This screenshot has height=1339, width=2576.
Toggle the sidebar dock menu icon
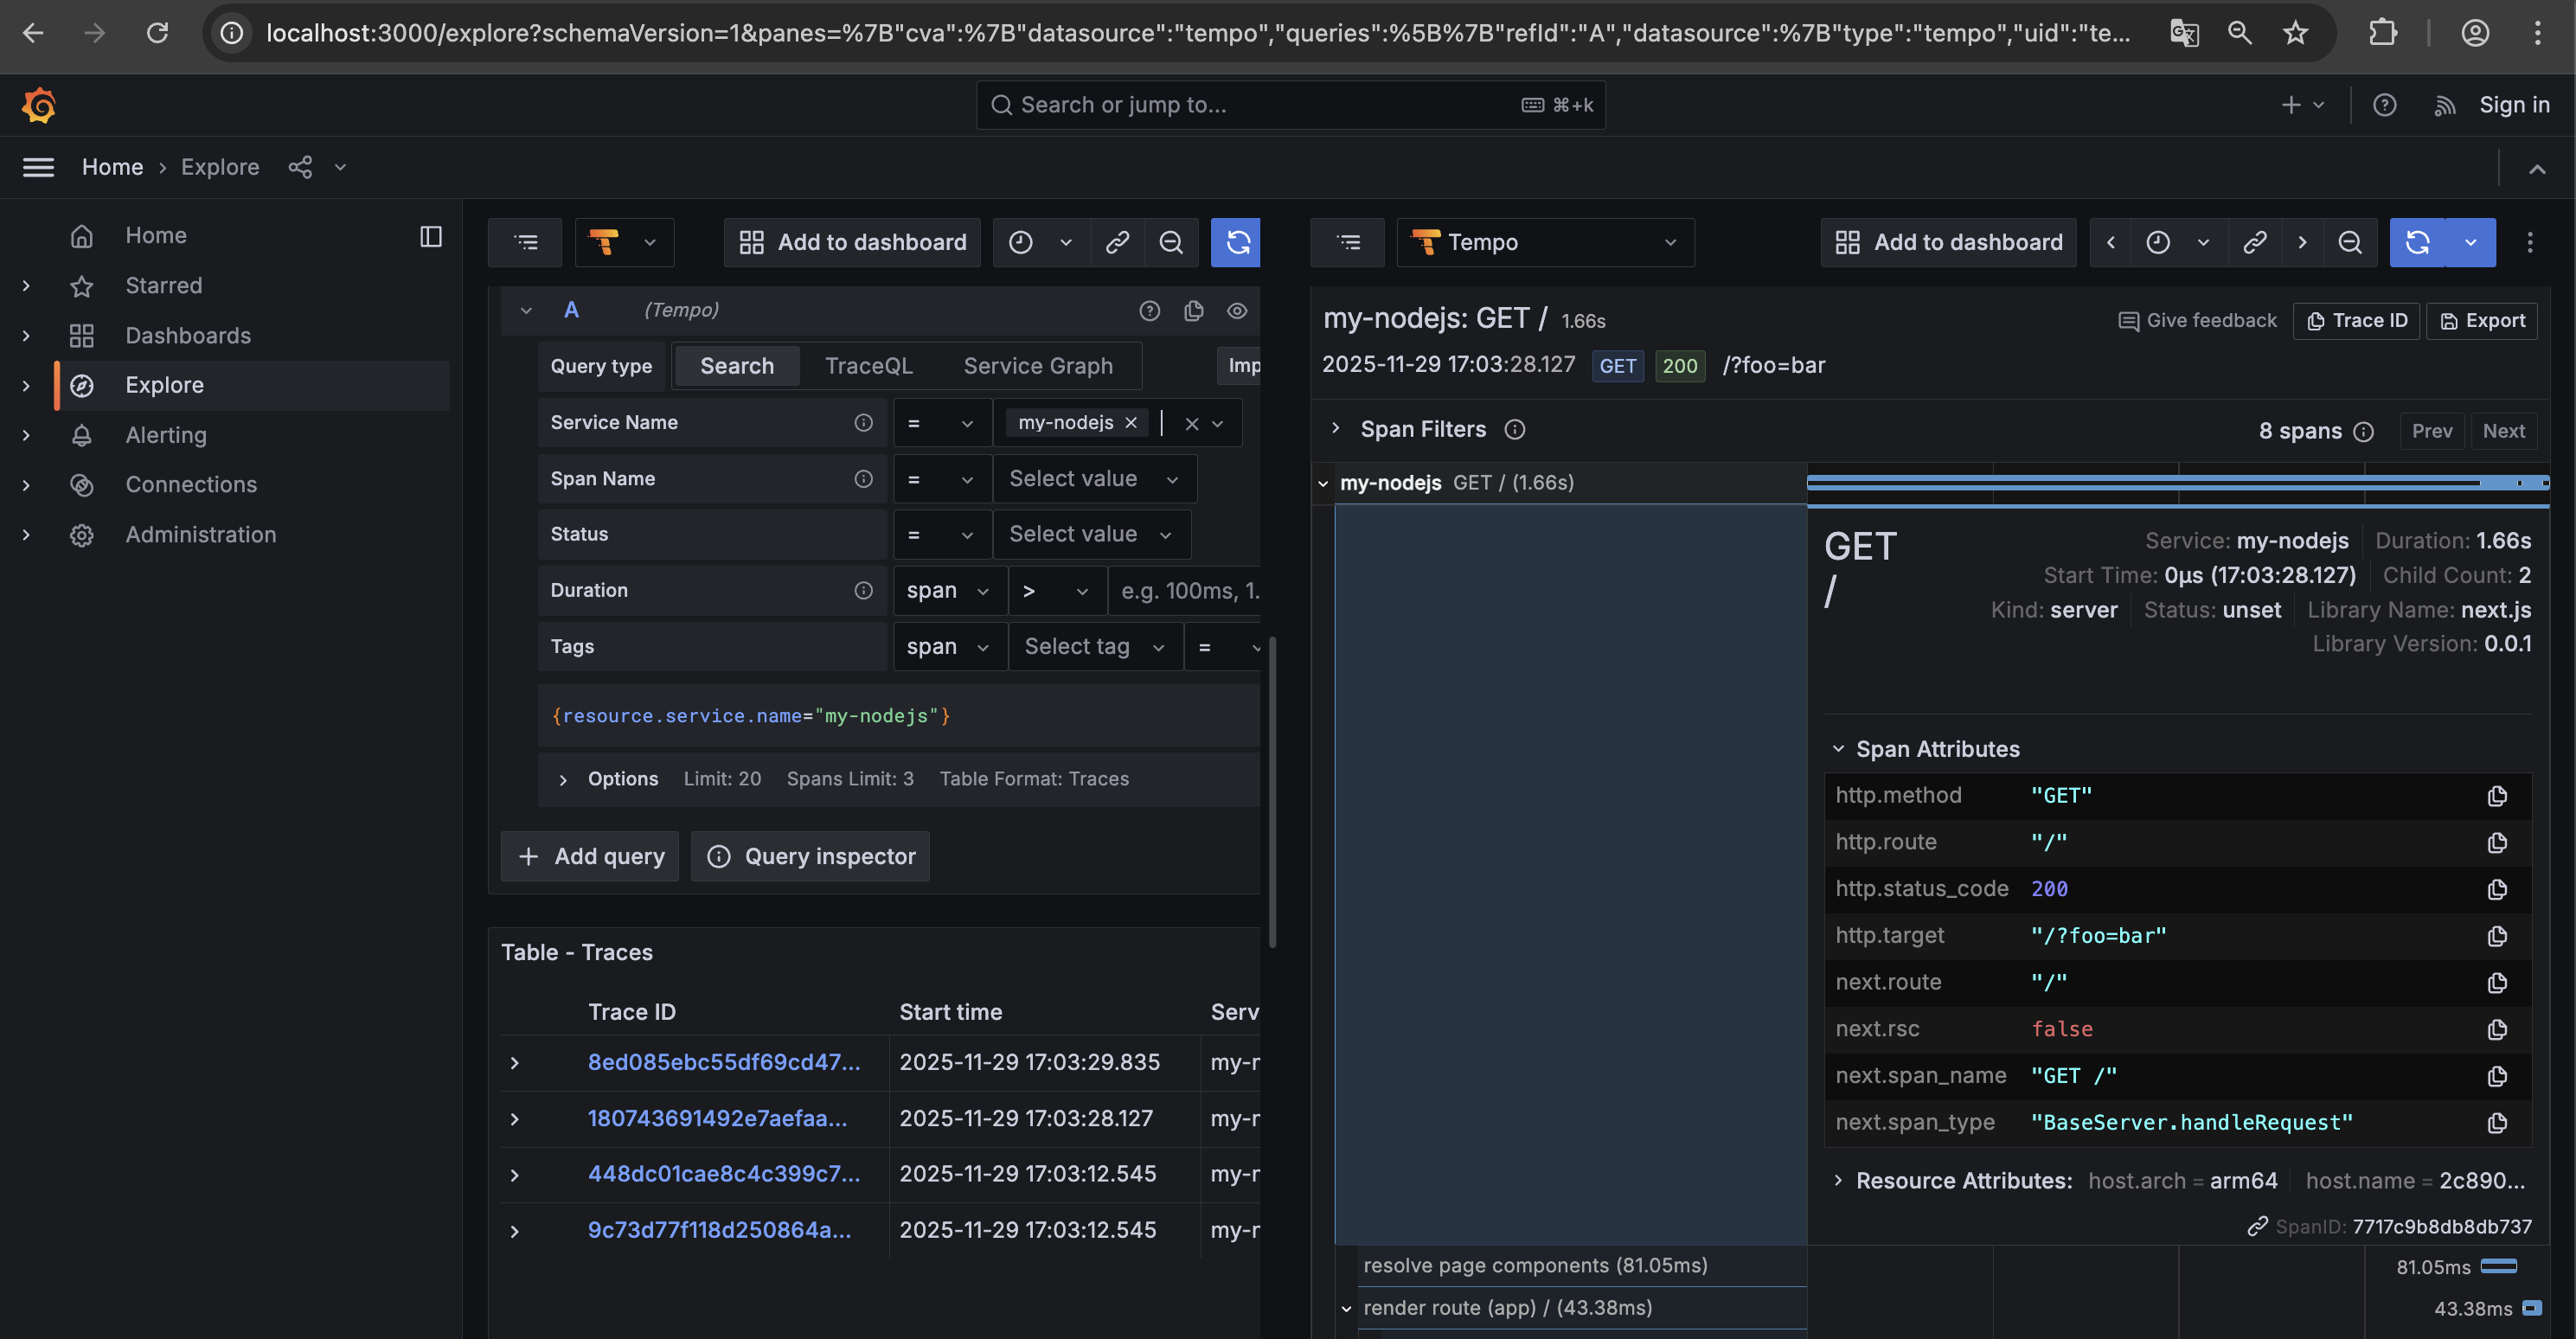(x=431, y=236)
